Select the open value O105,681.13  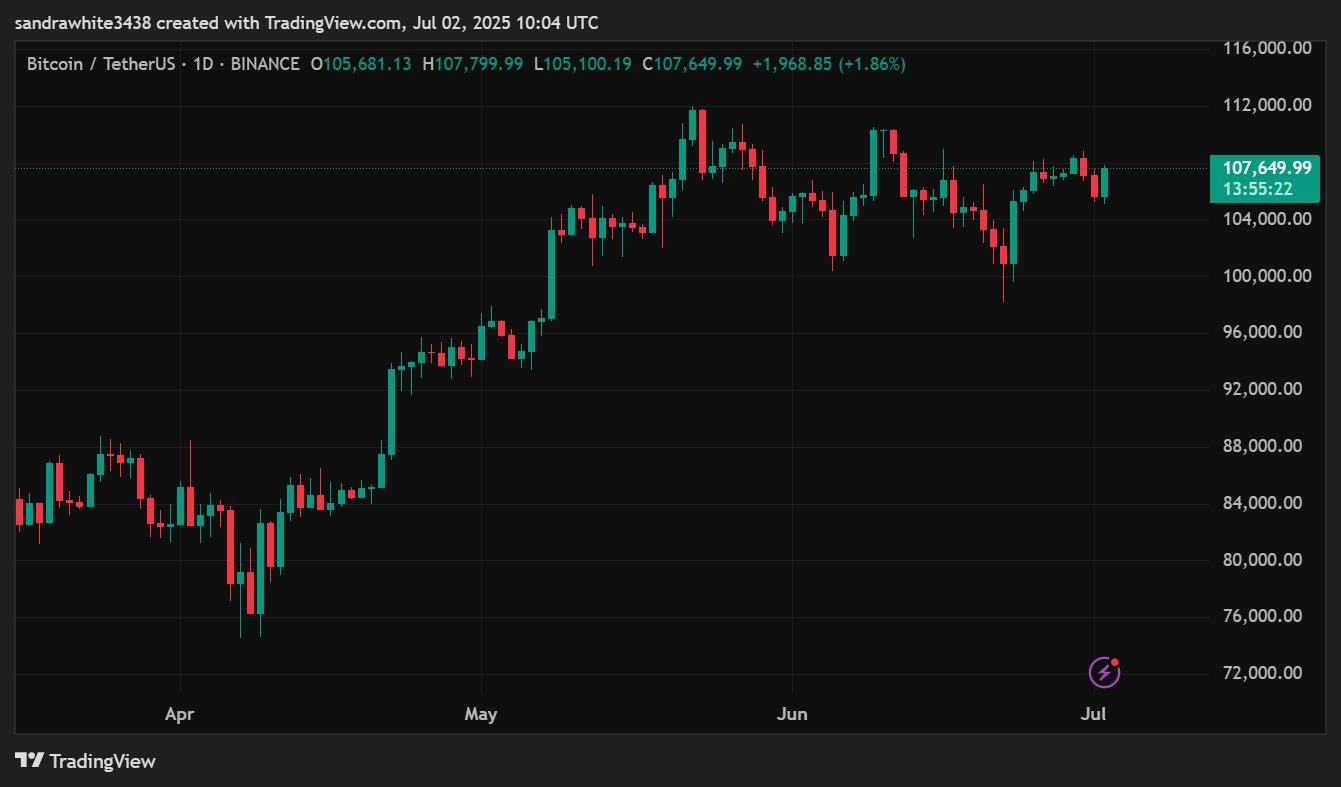click(x=361, y=64)
